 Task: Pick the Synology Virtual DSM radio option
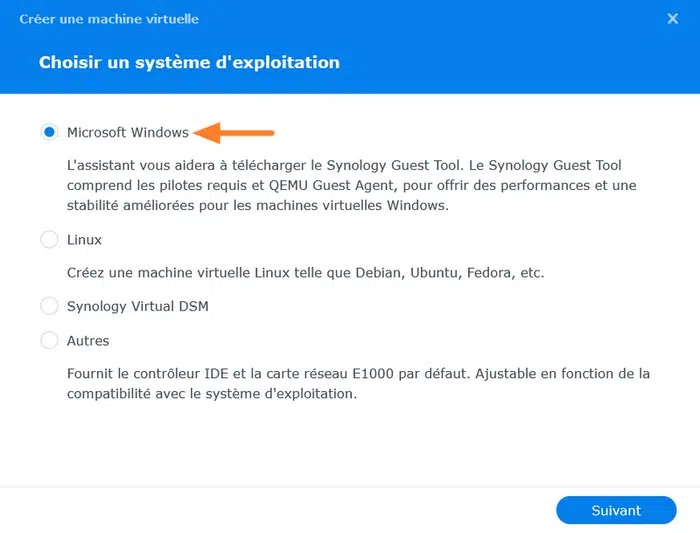49,306
